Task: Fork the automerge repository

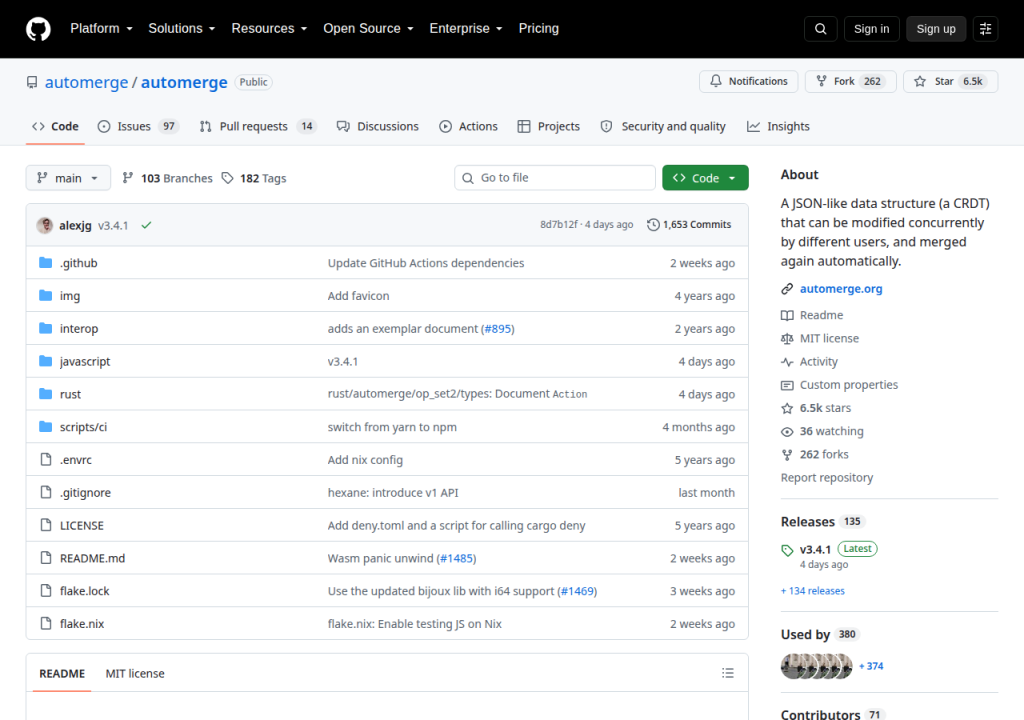Action: tap(850, 81)
